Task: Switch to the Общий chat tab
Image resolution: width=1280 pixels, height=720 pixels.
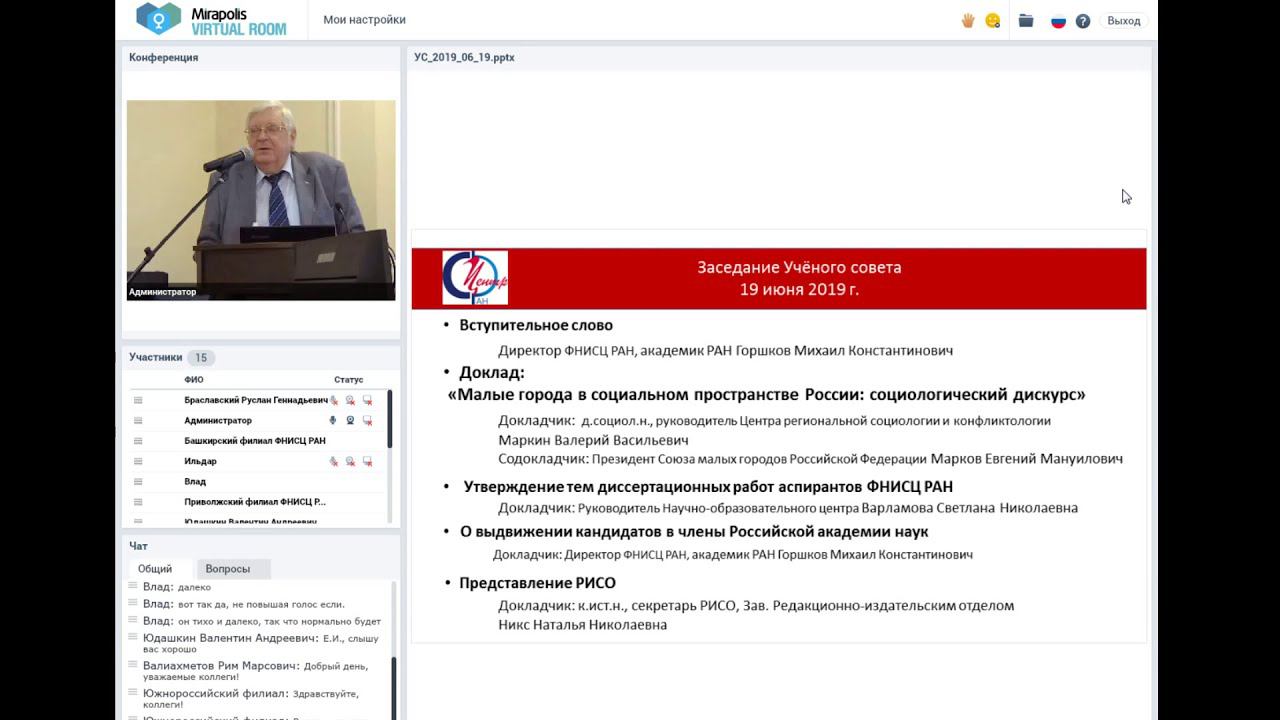Action: (155, 568)
